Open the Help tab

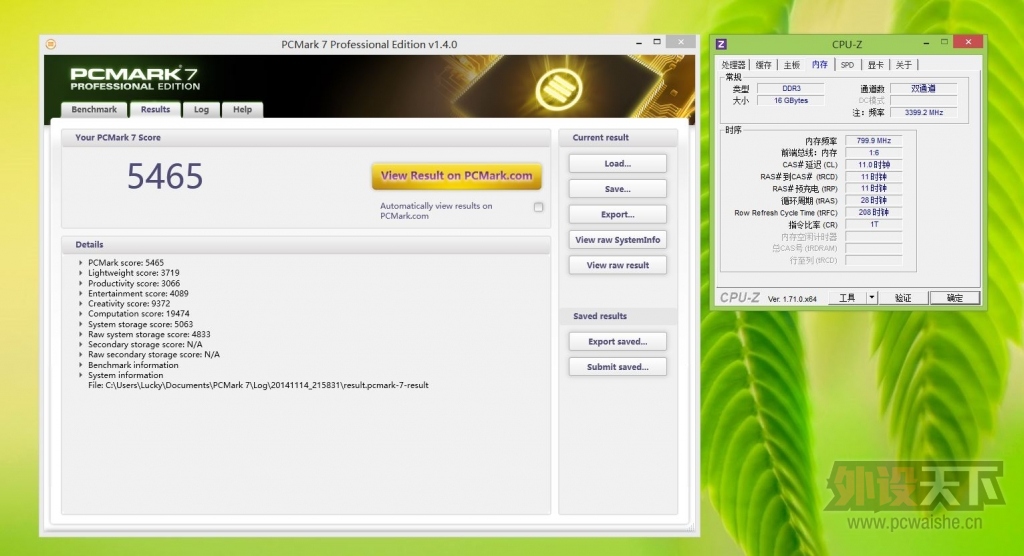tap(242, 110)
